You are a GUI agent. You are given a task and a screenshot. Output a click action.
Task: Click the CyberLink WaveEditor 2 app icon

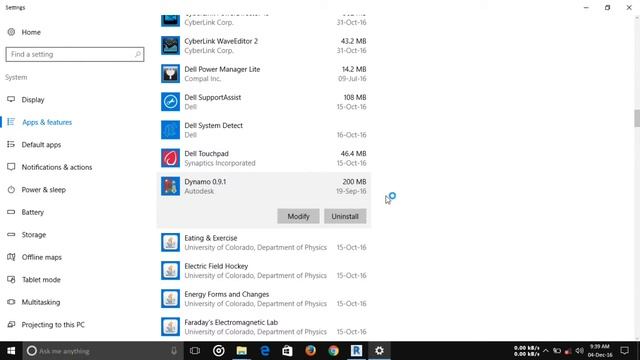pos(170,45)
